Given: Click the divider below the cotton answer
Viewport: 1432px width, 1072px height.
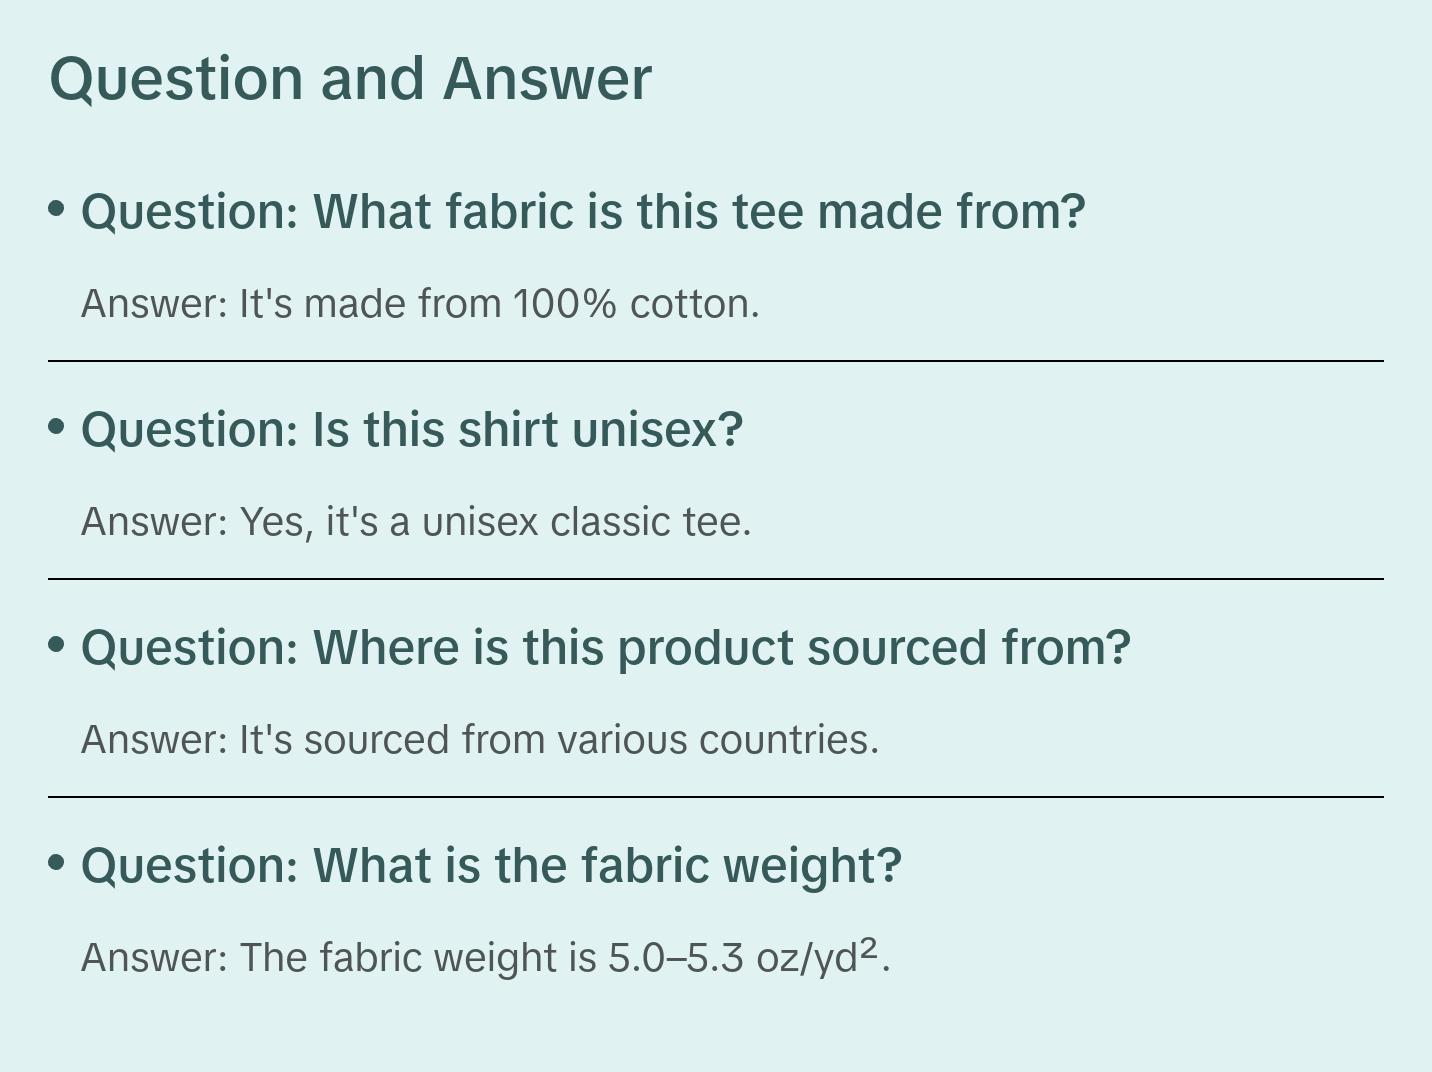Looking at the screenshot, I should click(716, 361).
